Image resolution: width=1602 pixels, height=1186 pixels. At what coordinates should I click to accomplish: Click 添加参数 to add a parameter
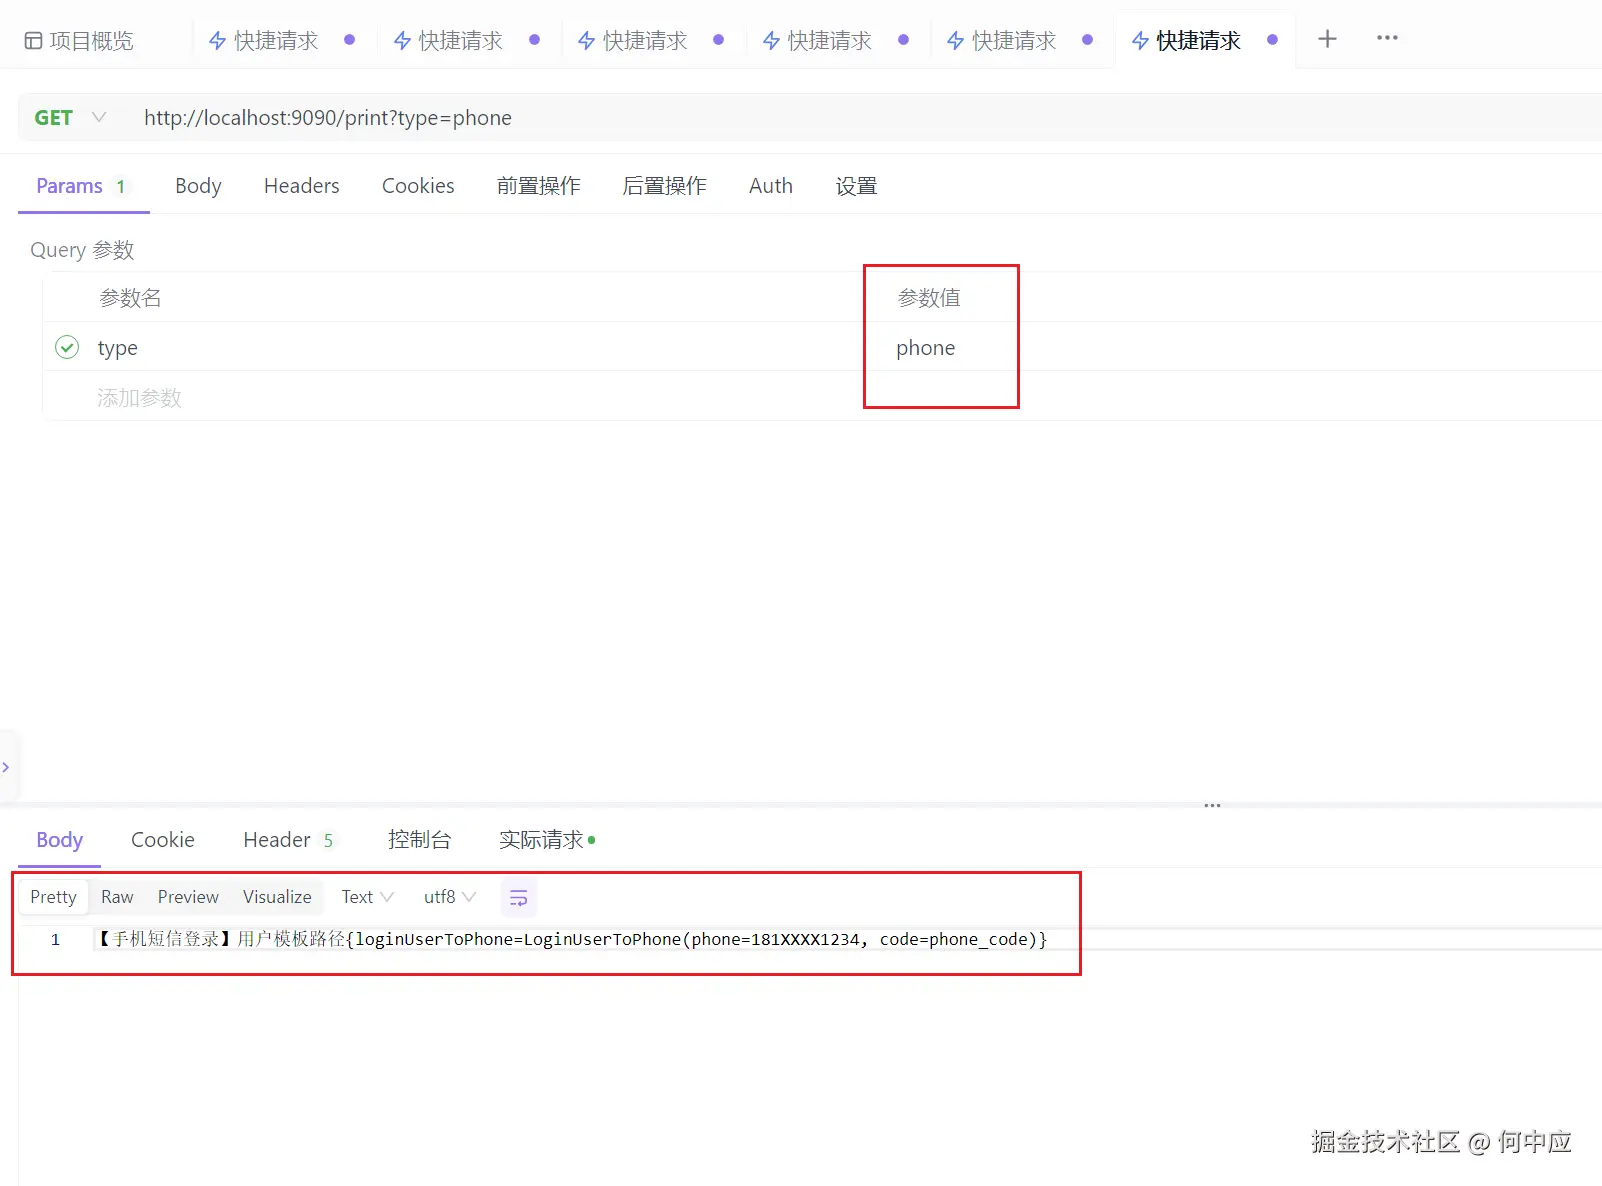click(x=139, y=397)
